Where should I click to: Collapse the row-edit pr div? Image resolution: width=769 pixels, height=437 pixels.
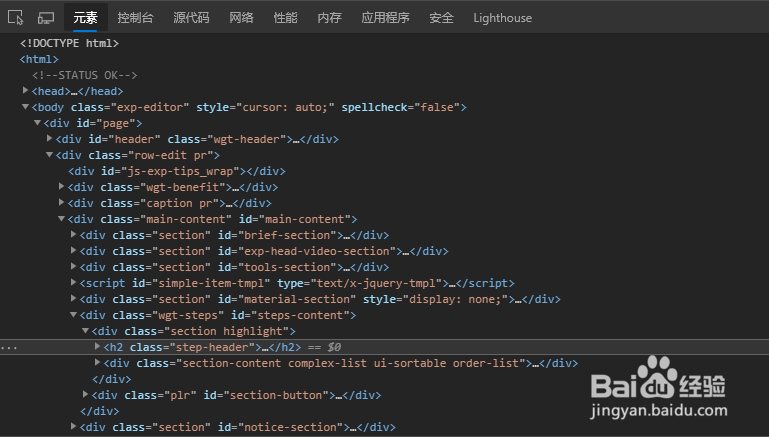pyautogui.click(x=50, y=155)
